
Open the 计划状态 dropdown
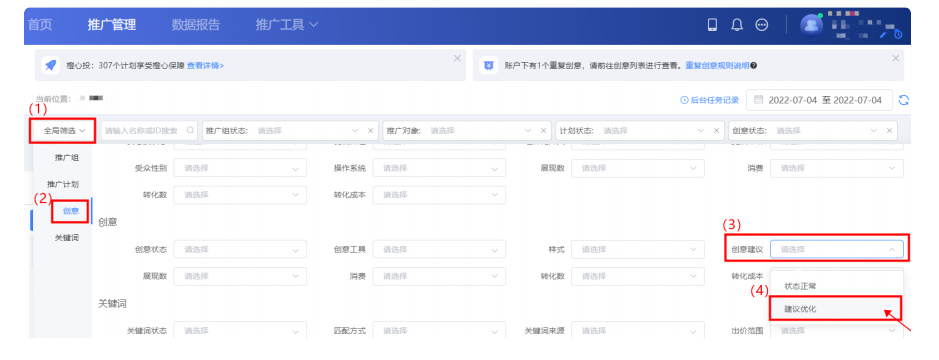(x=640, y=131)
